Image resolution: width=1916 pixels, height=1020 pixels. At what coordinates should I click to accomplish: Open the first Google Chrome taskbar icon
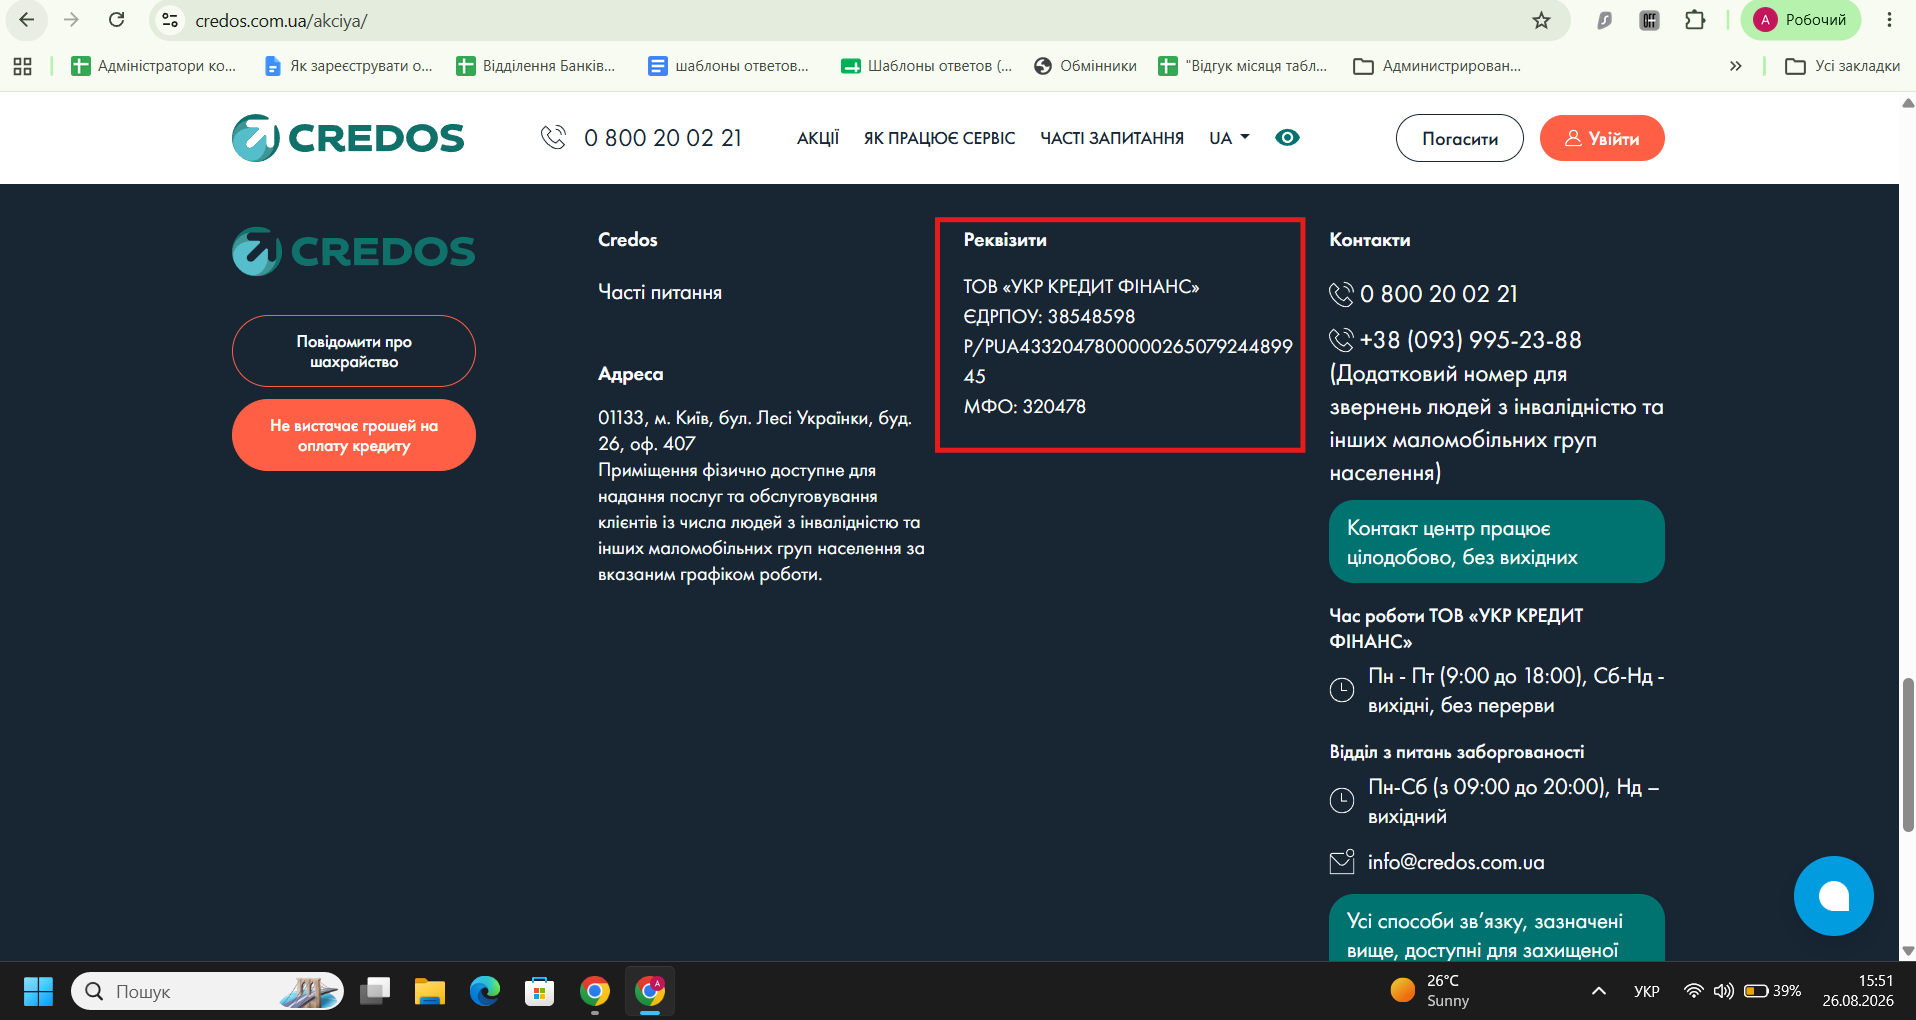595,991
